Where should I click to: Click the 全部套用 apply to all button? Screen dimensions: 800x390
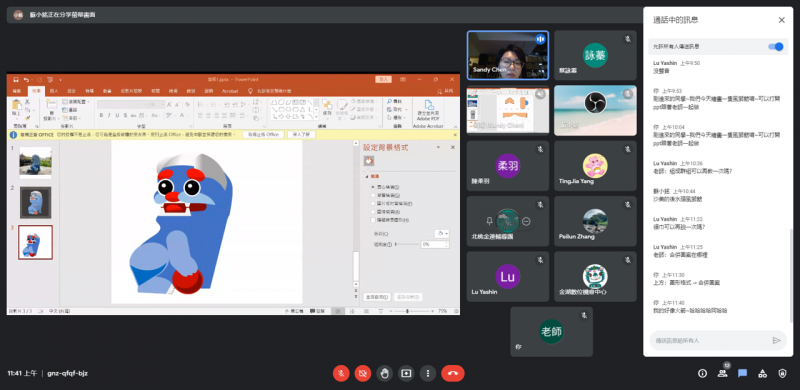click(377, 297)
